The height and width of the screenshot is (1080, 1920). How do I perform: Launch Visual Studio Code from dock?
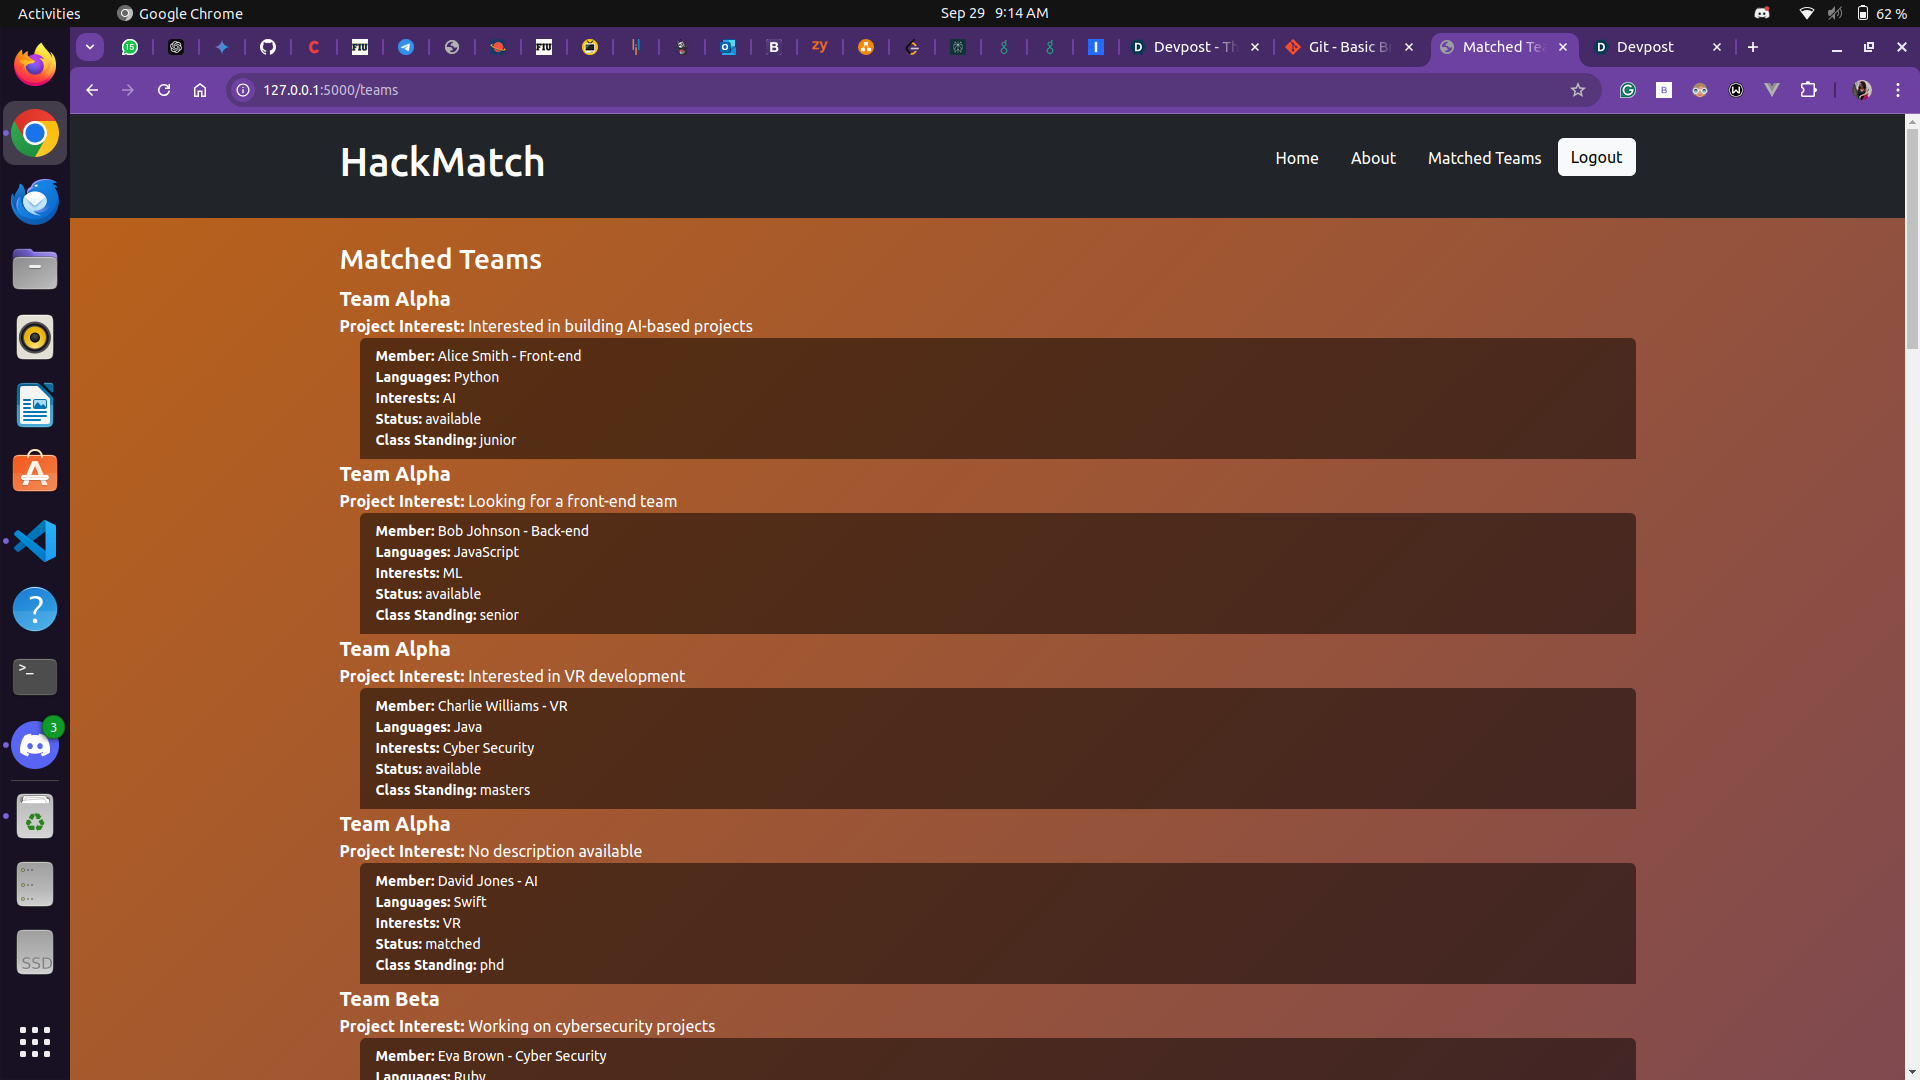[35, 541]
